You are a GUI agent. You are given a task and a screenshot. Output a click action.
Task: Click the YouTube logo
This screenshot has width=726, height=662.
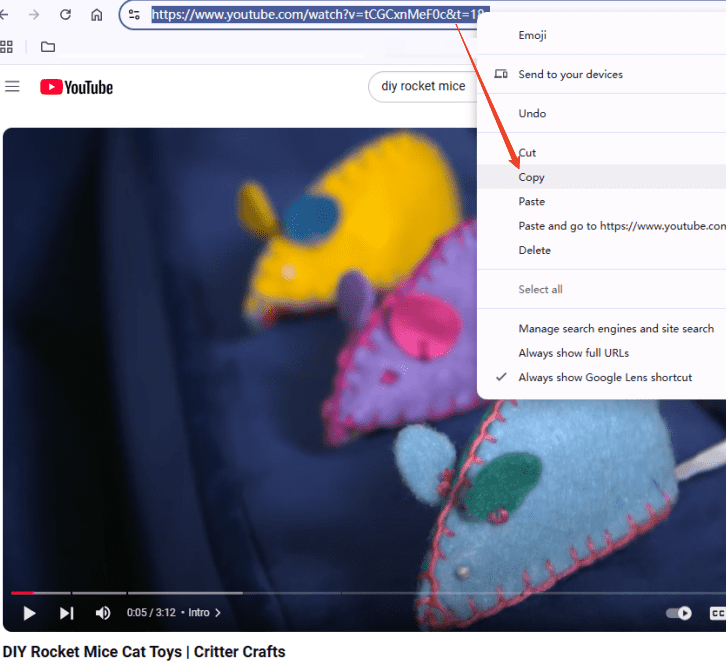(x=77, y=87)
